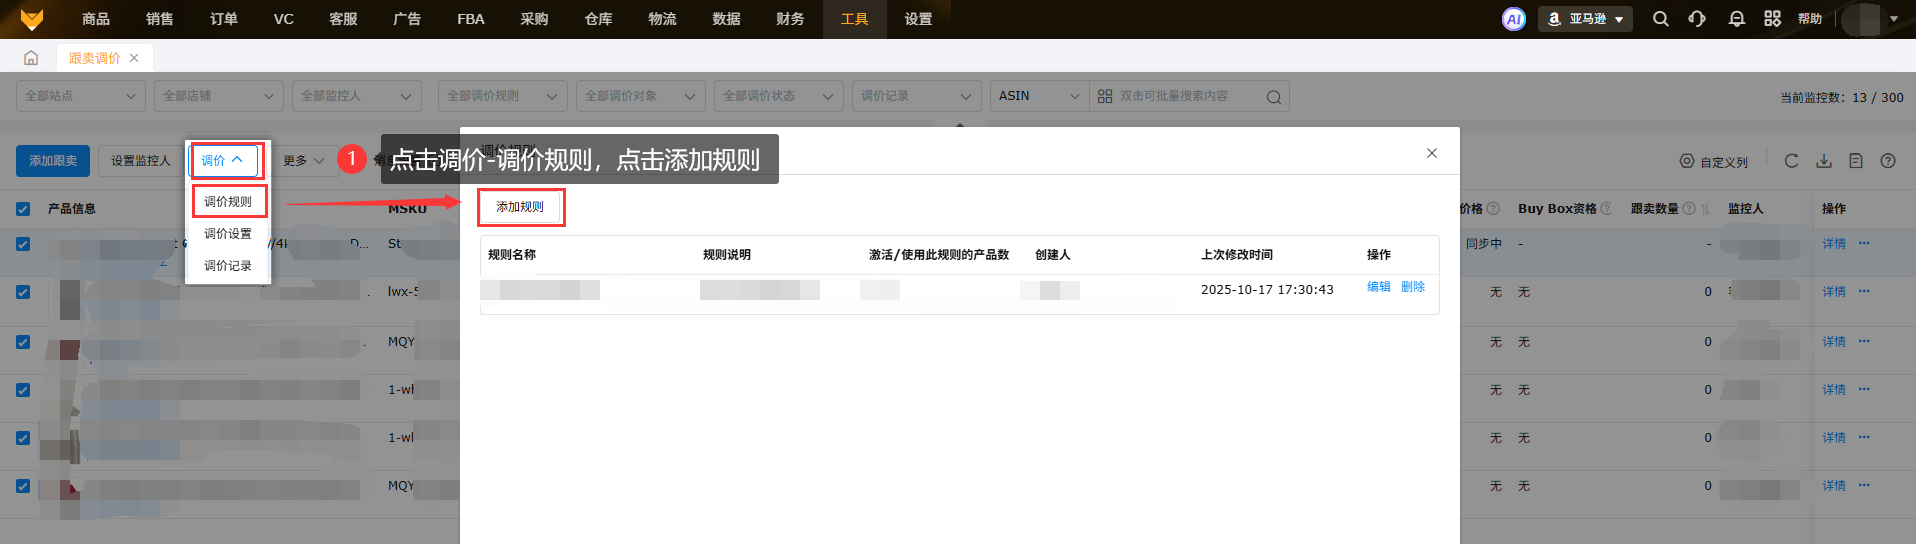Viewport: 1916px width, 544px height.
Task: Click the refresh icon in toolbar
Action: (x=1792, y=161)
